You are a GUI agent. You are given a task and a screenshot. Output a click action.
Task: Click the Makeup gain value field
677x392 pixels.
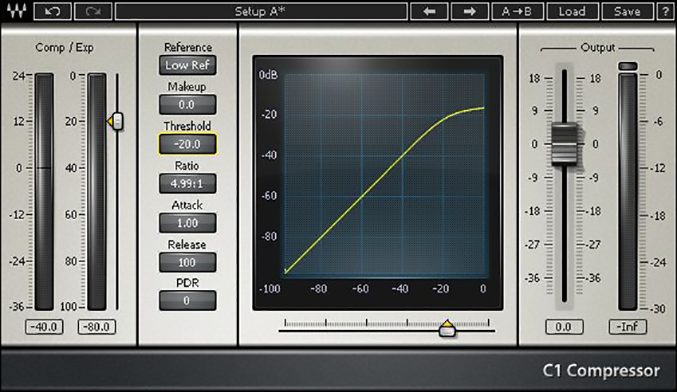pyautogui.click(x=187, y=104)
